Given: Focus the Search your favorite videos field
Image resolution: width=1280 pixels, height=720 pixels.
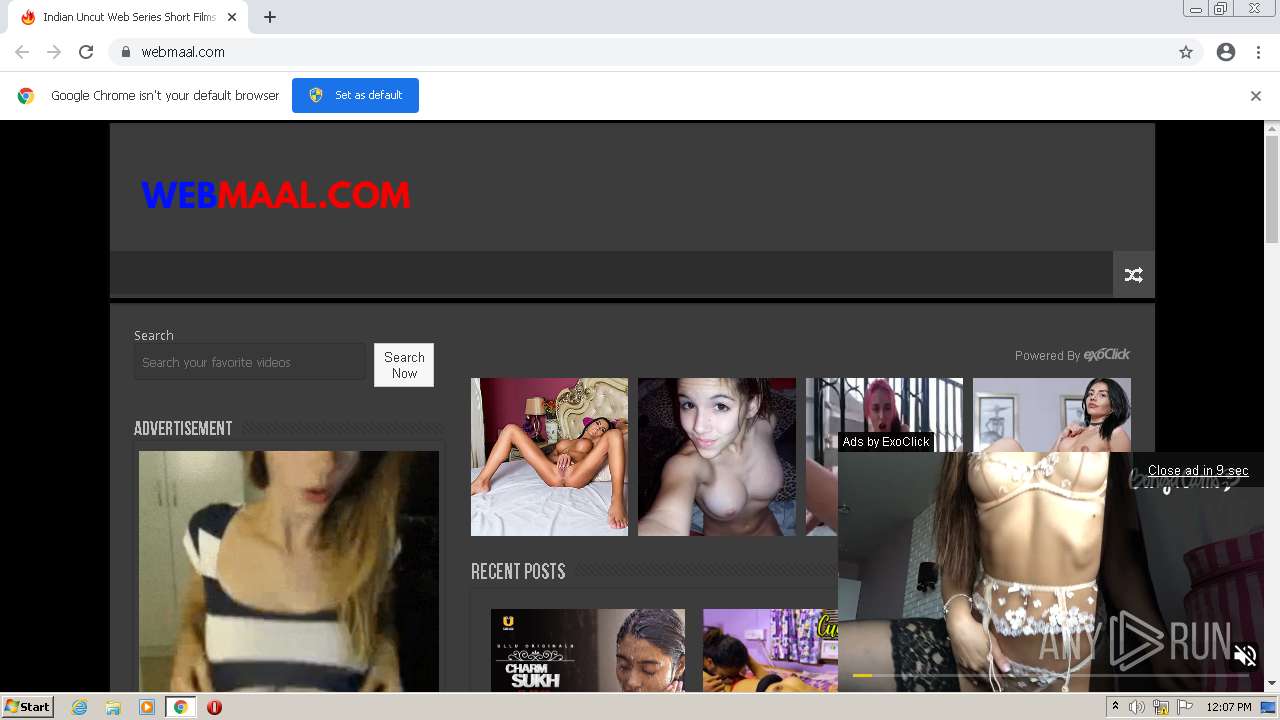Looking at the screenshot, I should point(250,362).
